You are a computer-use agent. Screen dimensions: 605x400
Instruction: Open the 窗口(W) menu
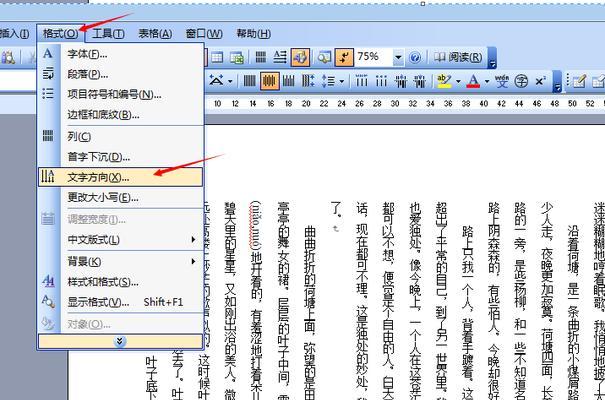[204, 34]
